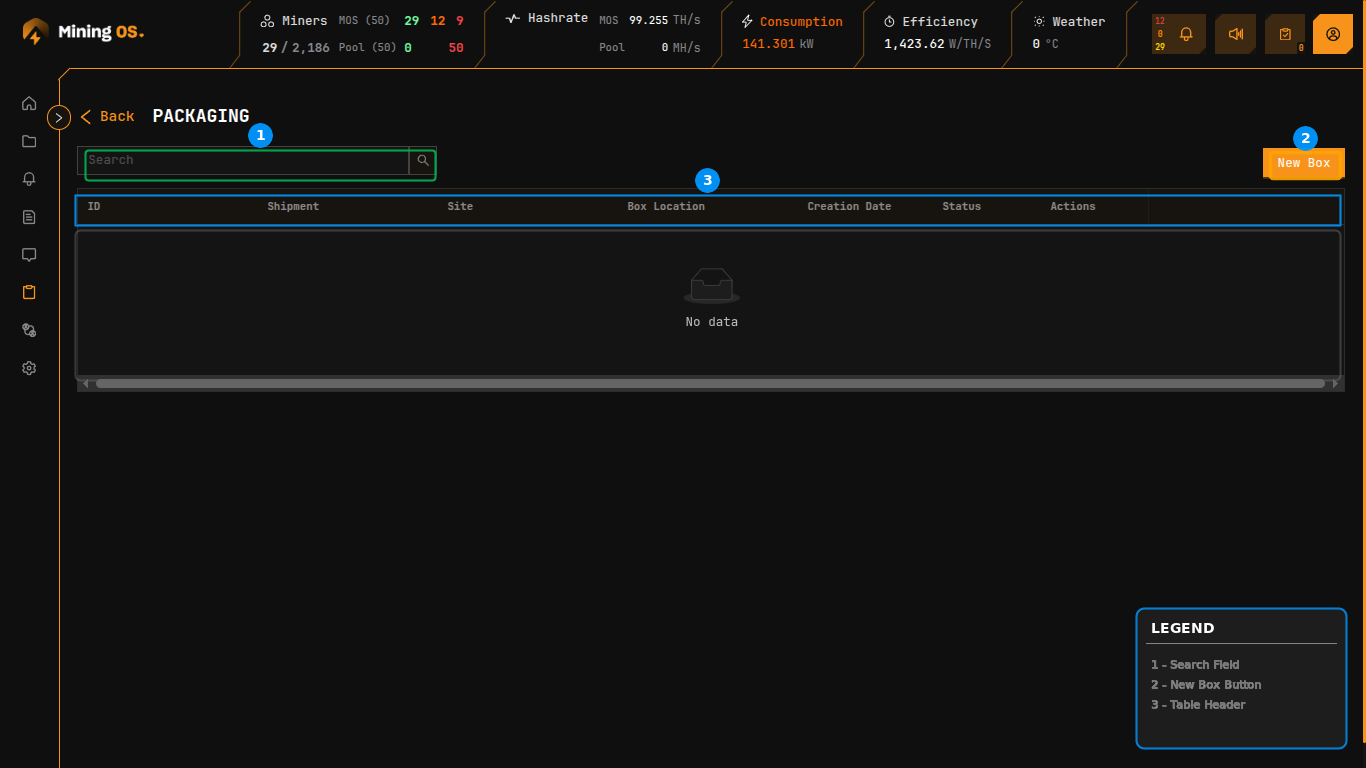
Task: Click the highlighted clipboard icon in sidebar
Action: (29, 292)
